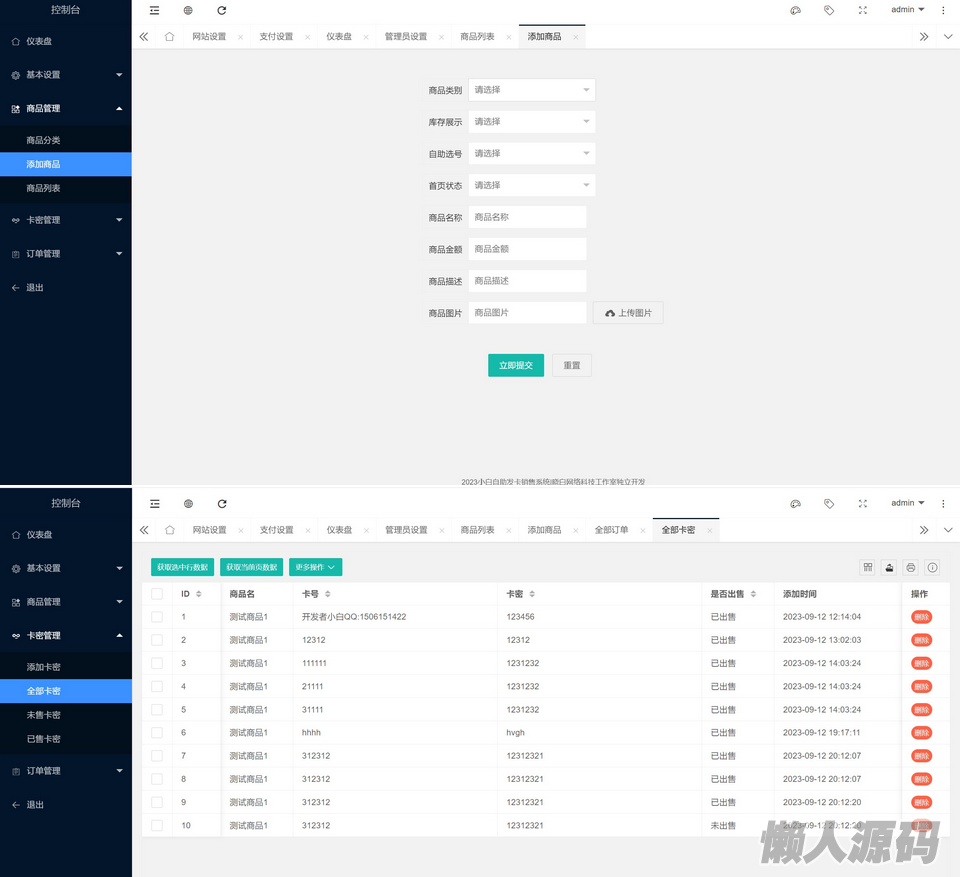
Task: Check the row with ID 3
Action: point(157,663)
